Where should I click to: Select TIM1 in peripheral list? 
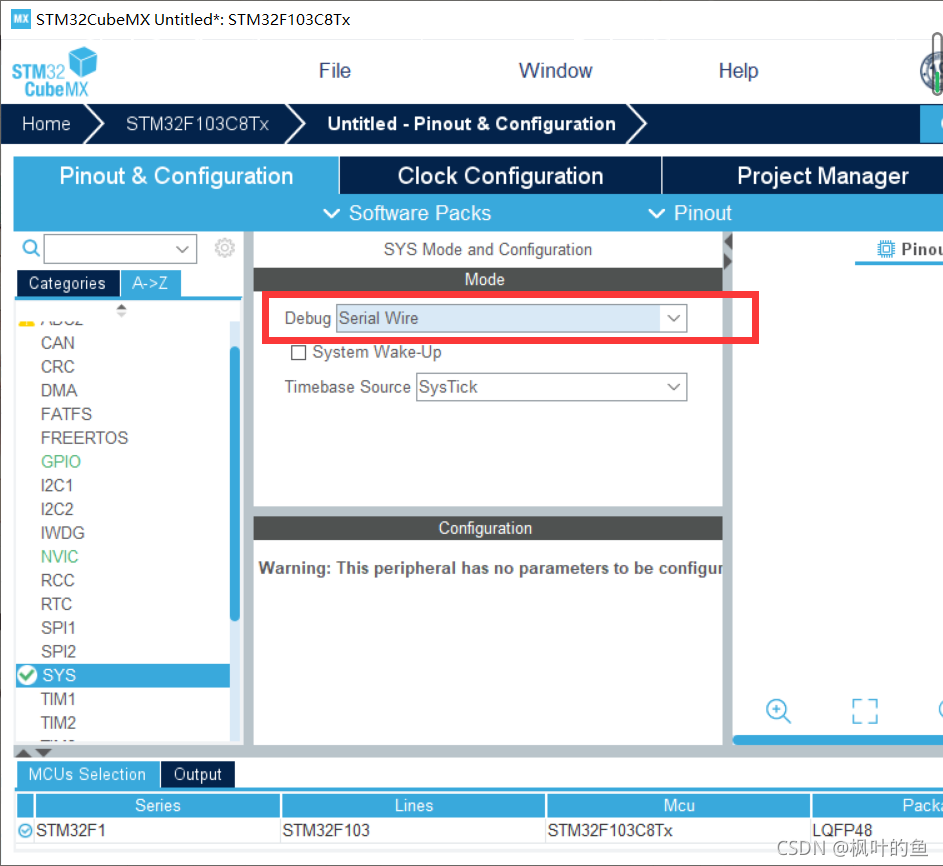pyautogui.click(x=58, y=699)
